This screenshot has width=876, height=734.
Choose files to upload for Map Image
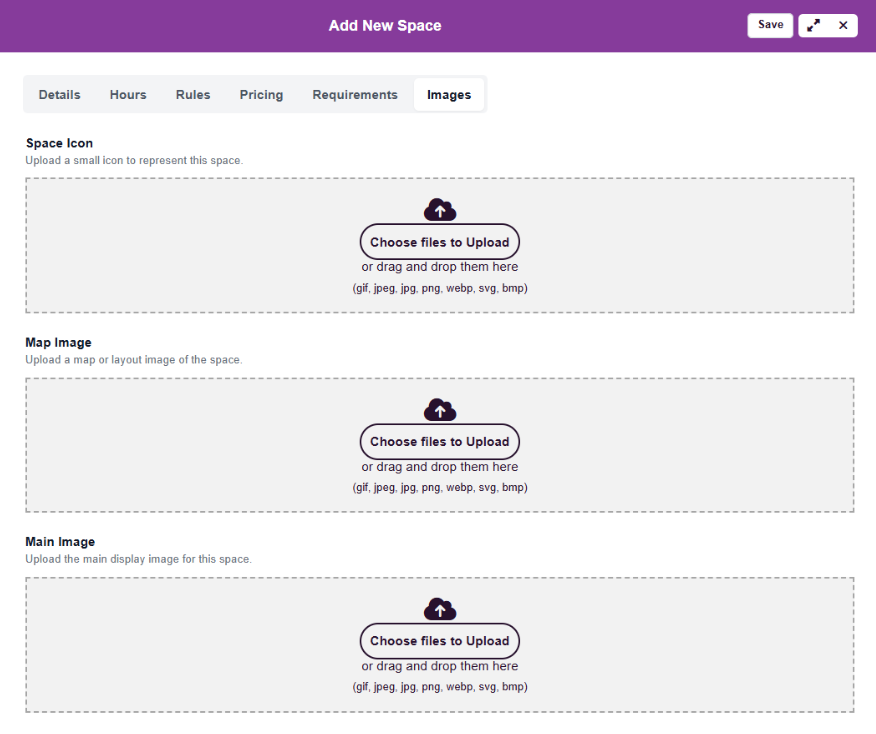coord(440,441)
